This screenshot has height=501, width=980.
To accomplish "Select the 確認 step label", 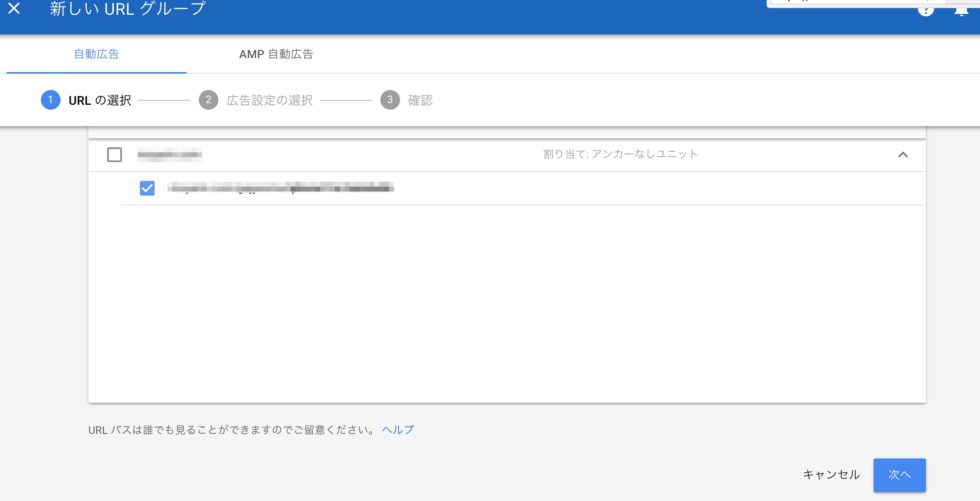I will point(420,100).
